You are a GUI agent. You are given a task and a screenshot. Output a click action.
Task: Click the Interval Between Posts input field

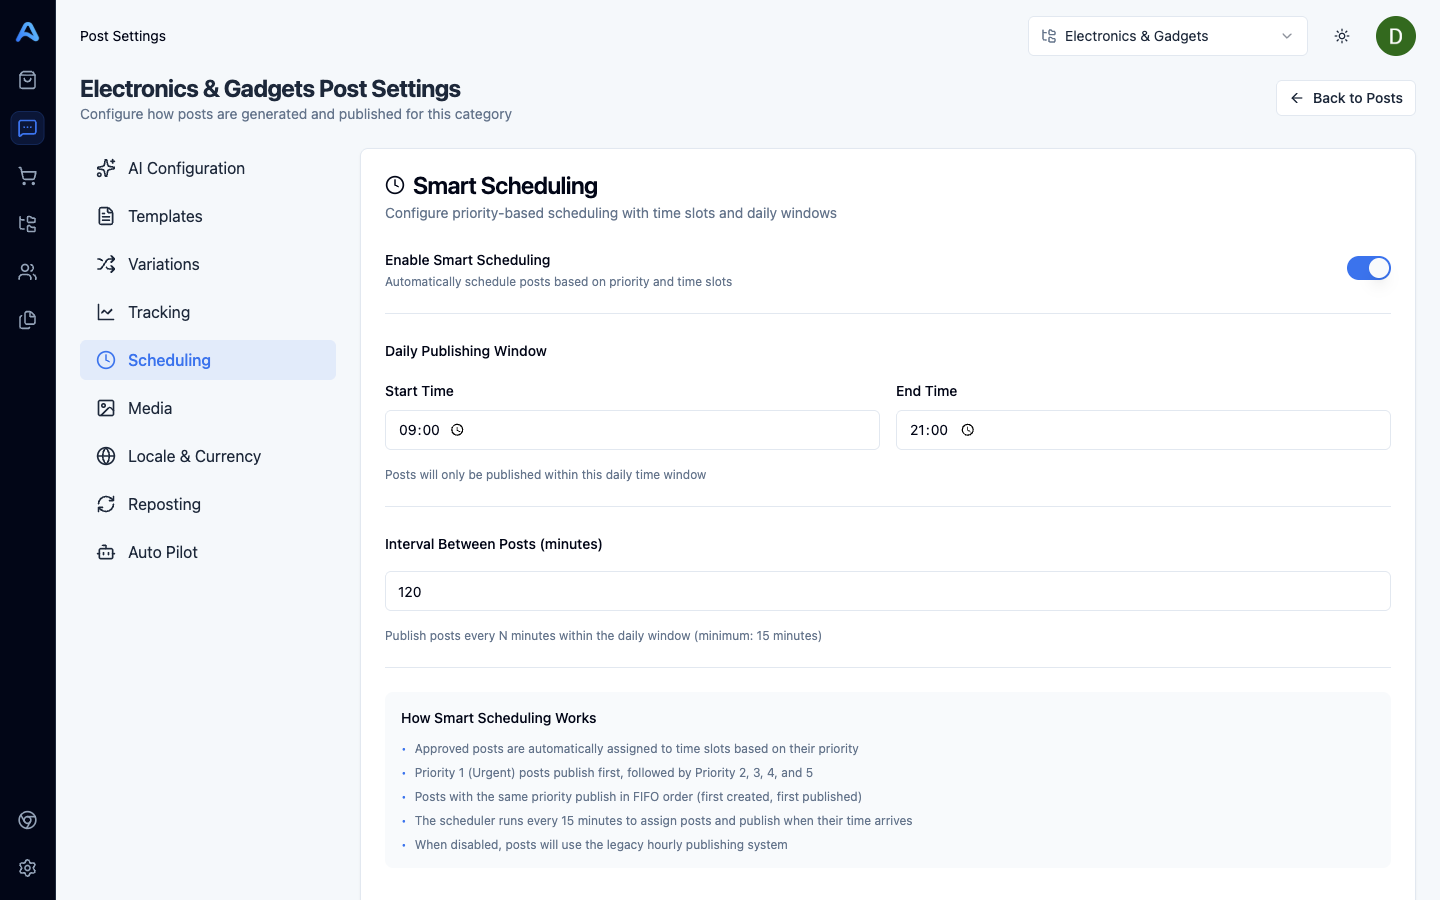click(x=887, y=591)
